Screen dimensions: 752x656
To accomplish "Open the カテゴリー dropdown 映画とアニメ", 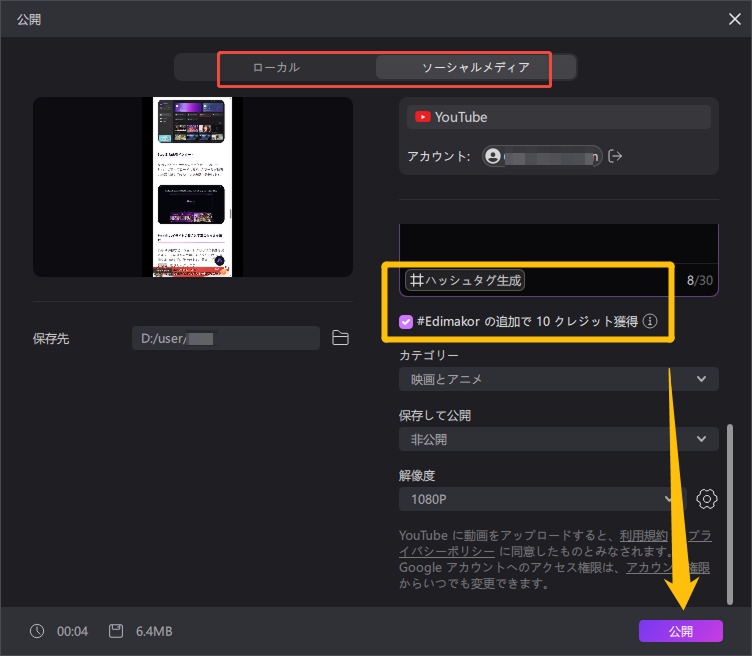I will pos(559,379).
